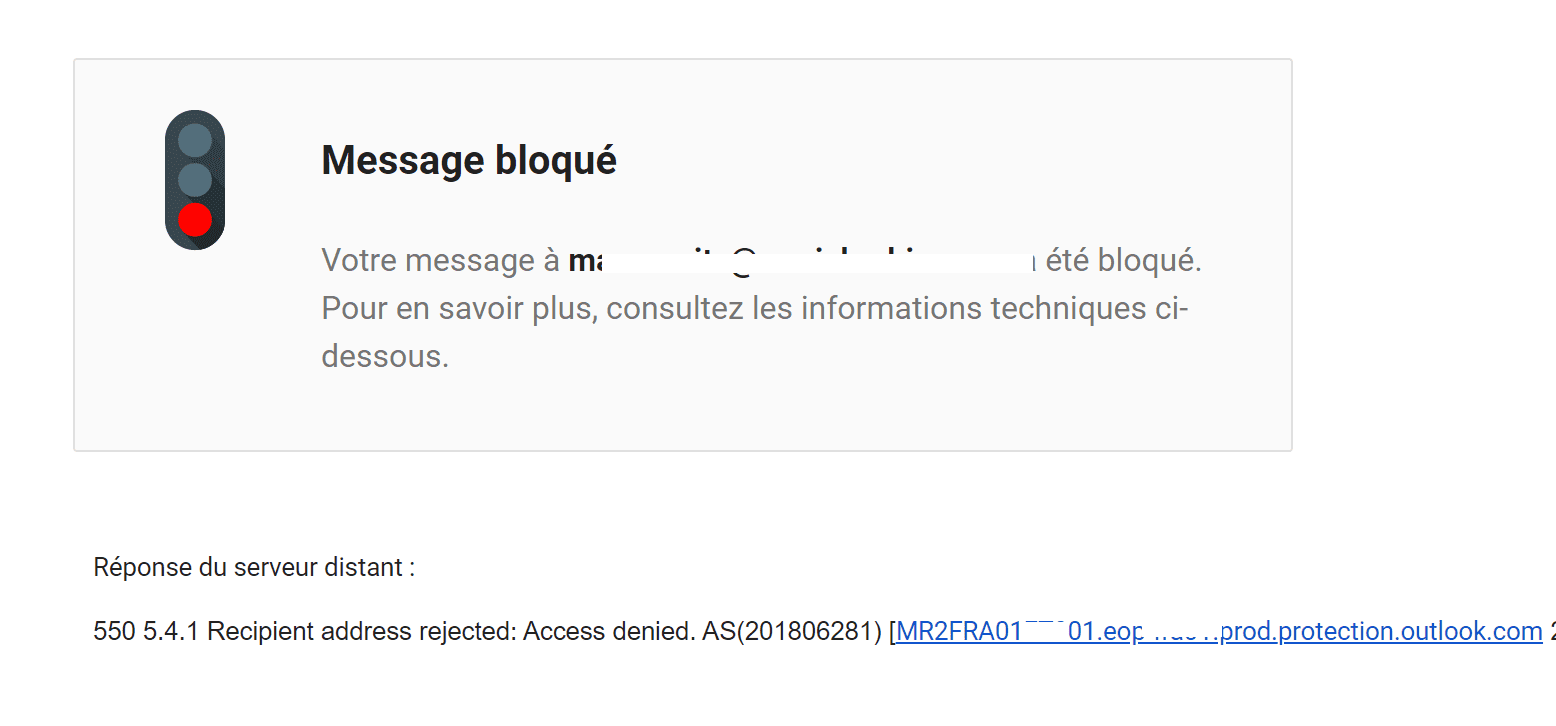The height and width of the screenshot is (726, 1556).
Task: Click the red light on the traffic signal
Action: coord(195,219)
